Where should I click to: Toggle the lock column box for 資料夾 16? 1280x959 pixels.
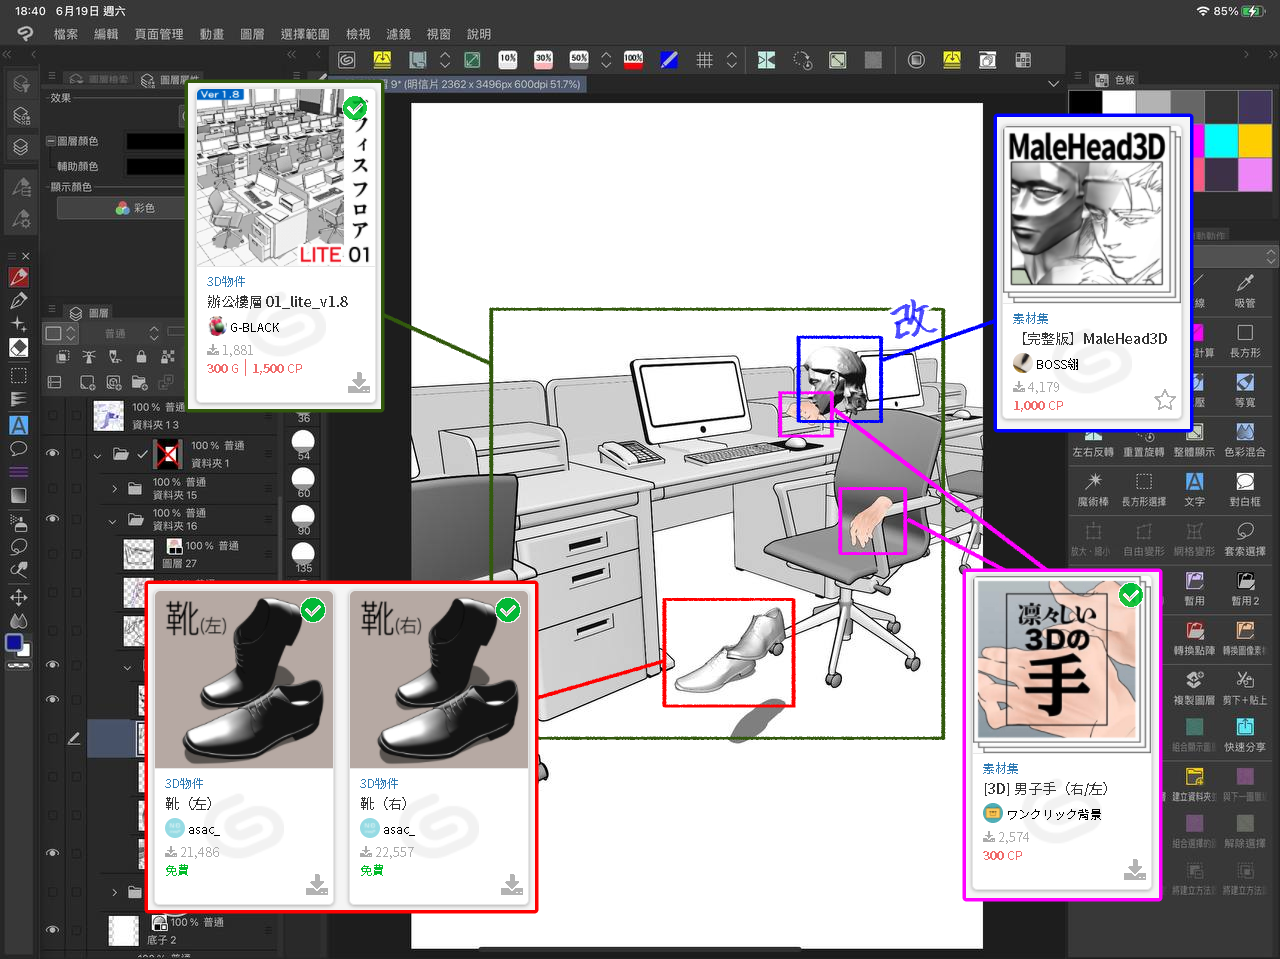pyautogui.click(x=76, y=519)
